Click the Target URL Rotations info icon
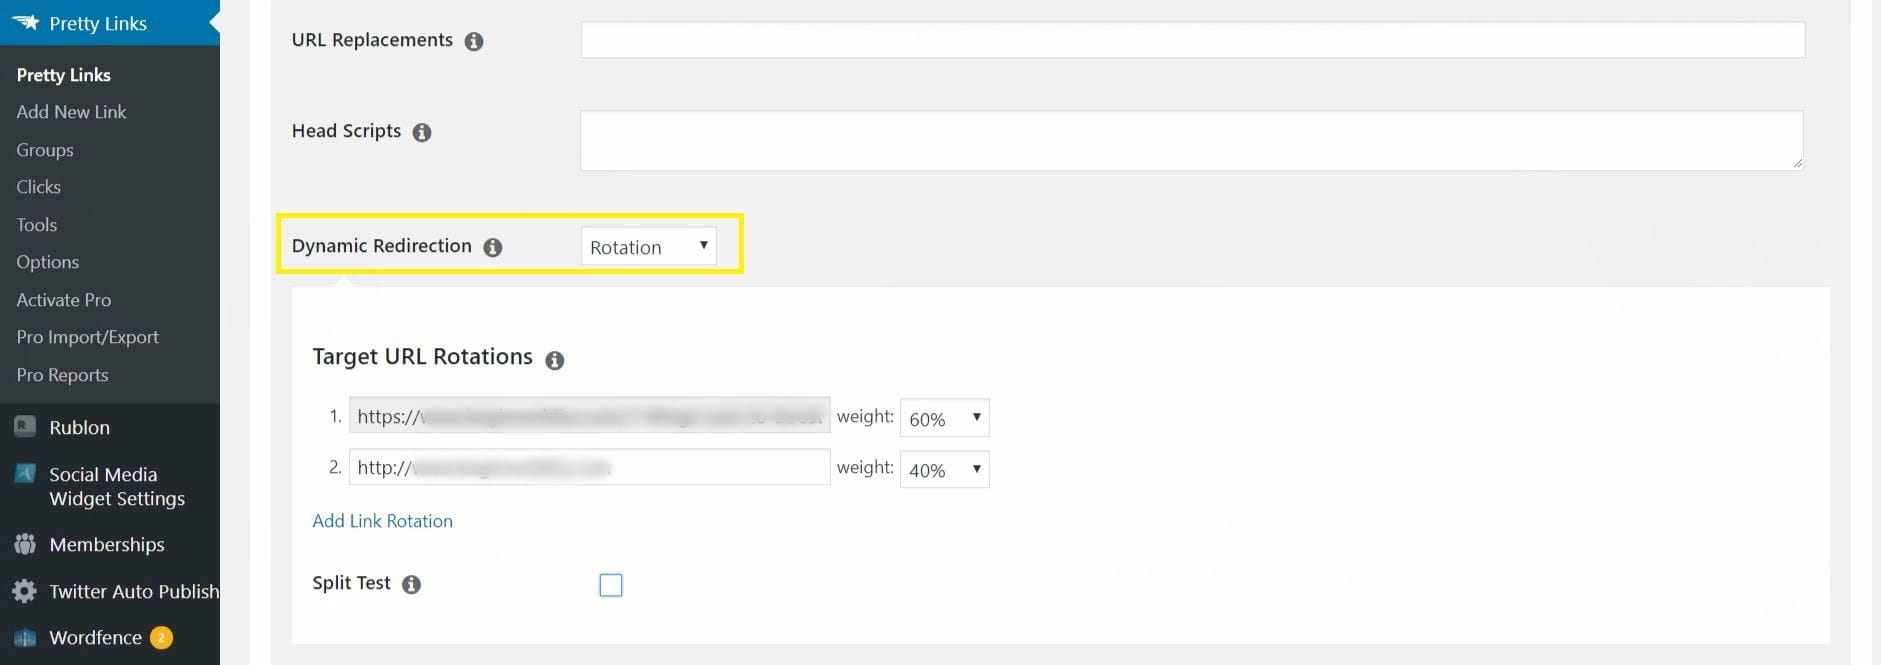This screenshot has width=1881, height=665. coord(555,360)
